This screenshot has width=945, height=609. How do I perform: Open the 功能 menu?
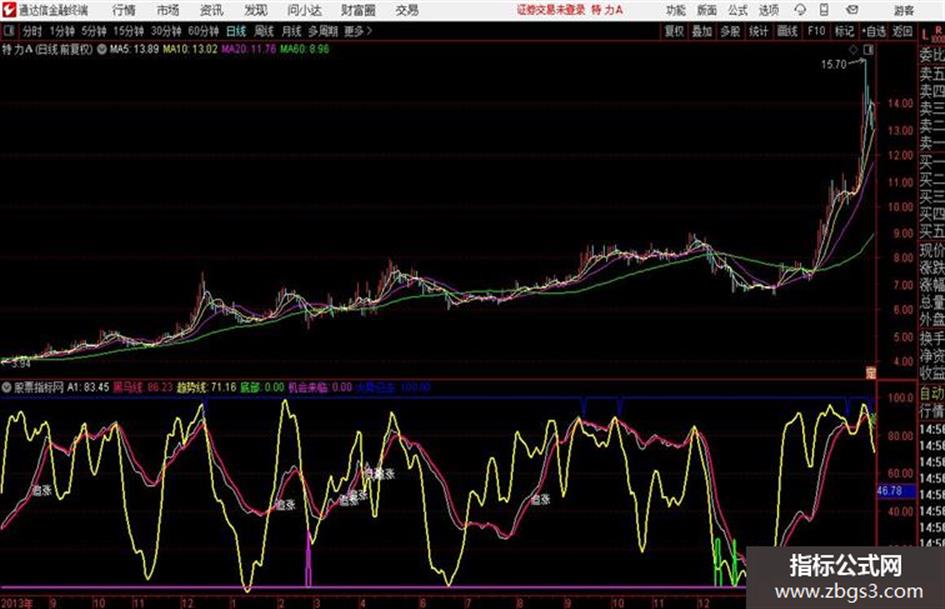click(676, 10)
